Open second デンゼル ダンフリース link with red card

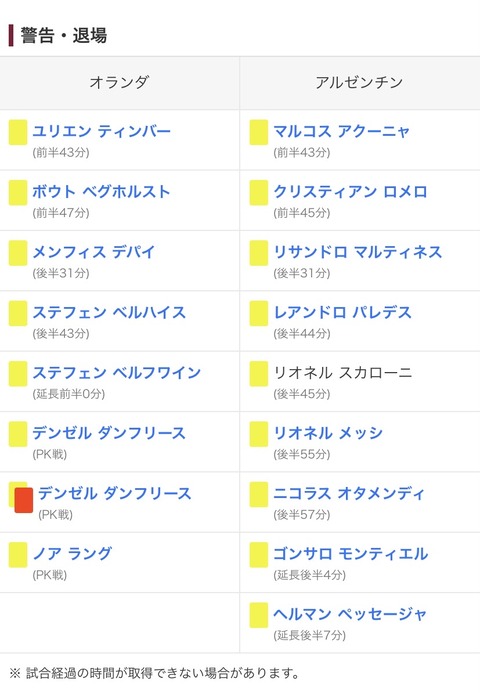114,493
